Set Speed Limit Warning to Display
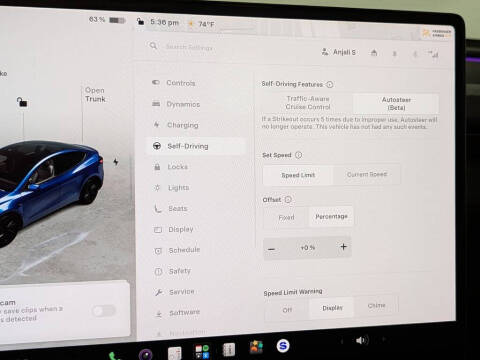 click(332, 308)
